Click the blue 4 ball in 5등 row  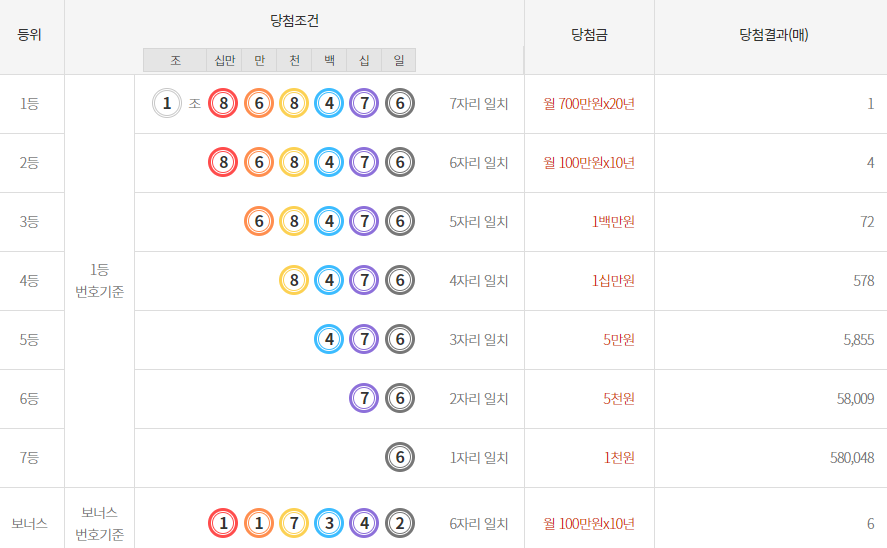[x=329, y=339]
